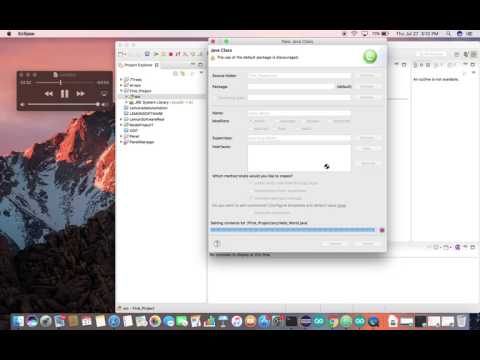Expand the JRE System Library node

coord(126,102)
